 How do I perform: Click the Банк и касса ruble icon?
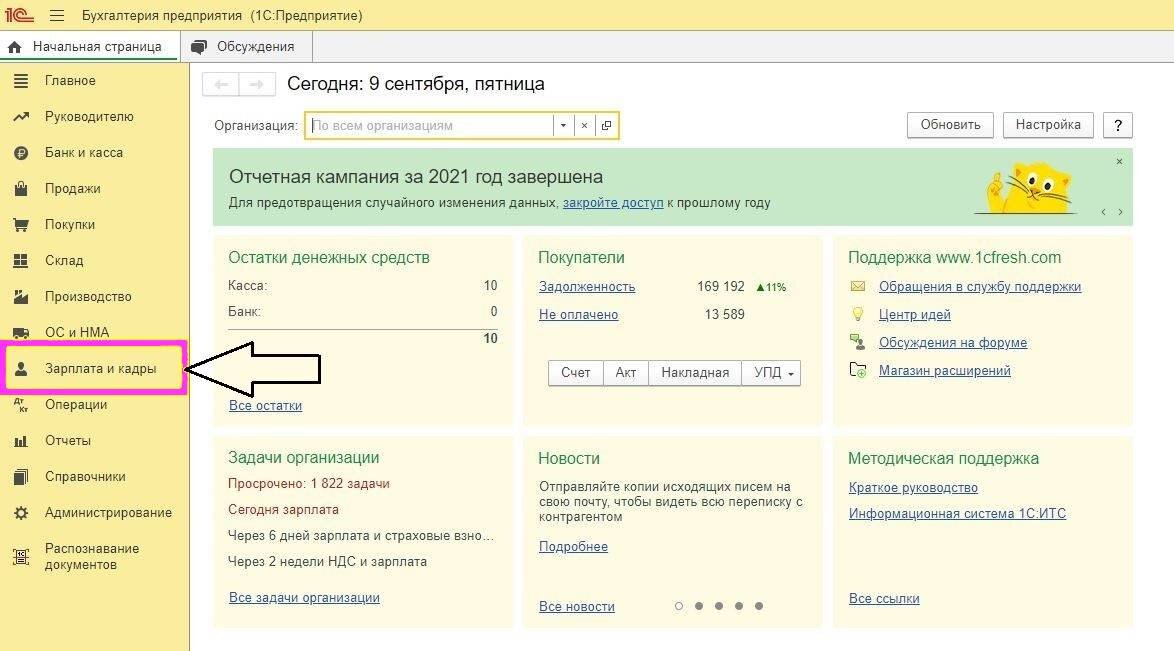[21, 153]
